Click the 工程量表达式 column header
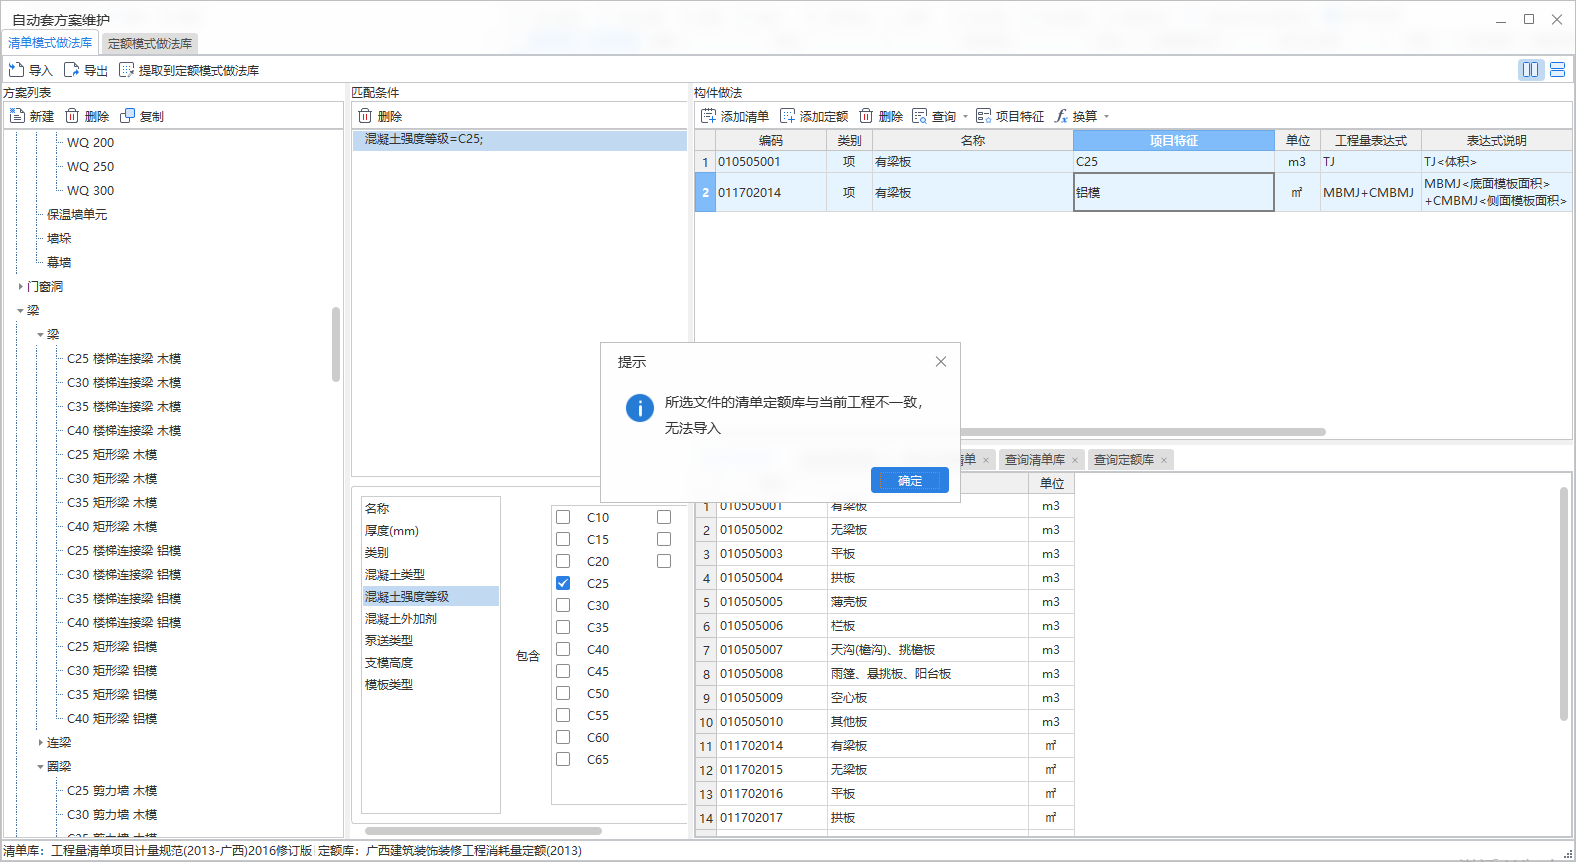The image size is (1576, 862). tap(1371, 140)
